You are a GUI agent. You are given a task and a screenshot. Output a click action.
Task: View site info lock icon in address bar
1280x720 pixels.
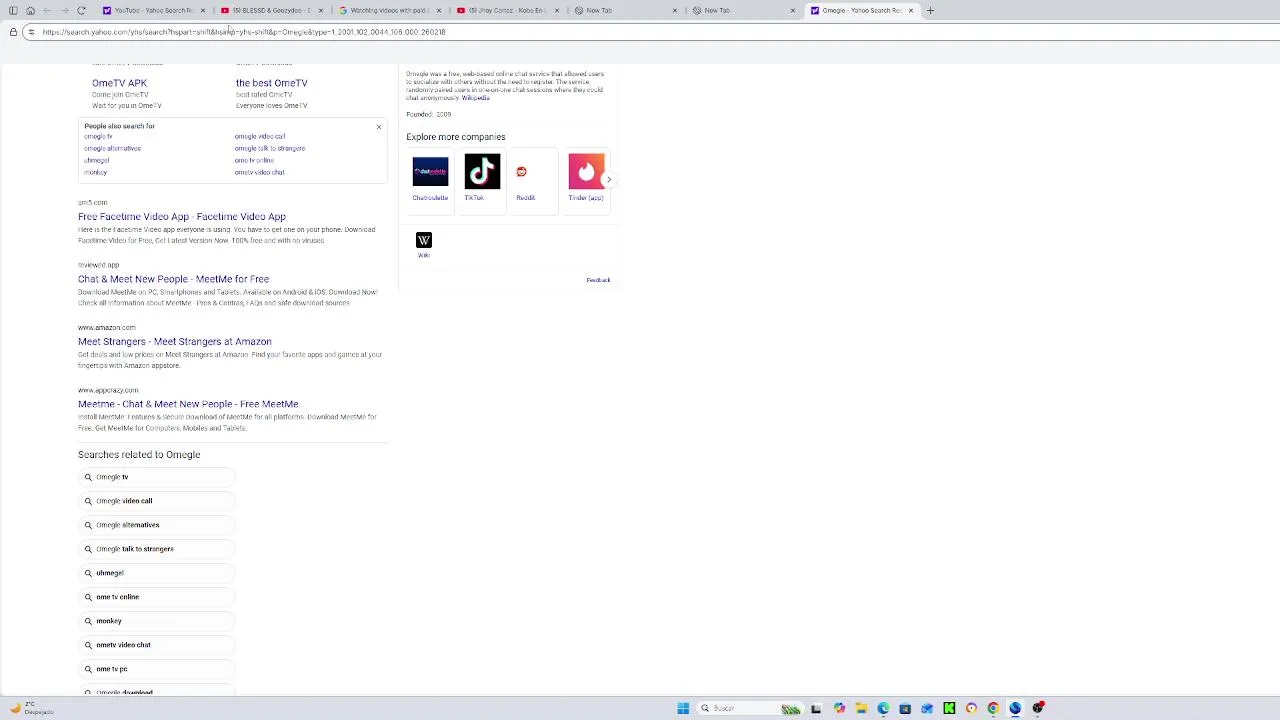[x=13, y=32]
